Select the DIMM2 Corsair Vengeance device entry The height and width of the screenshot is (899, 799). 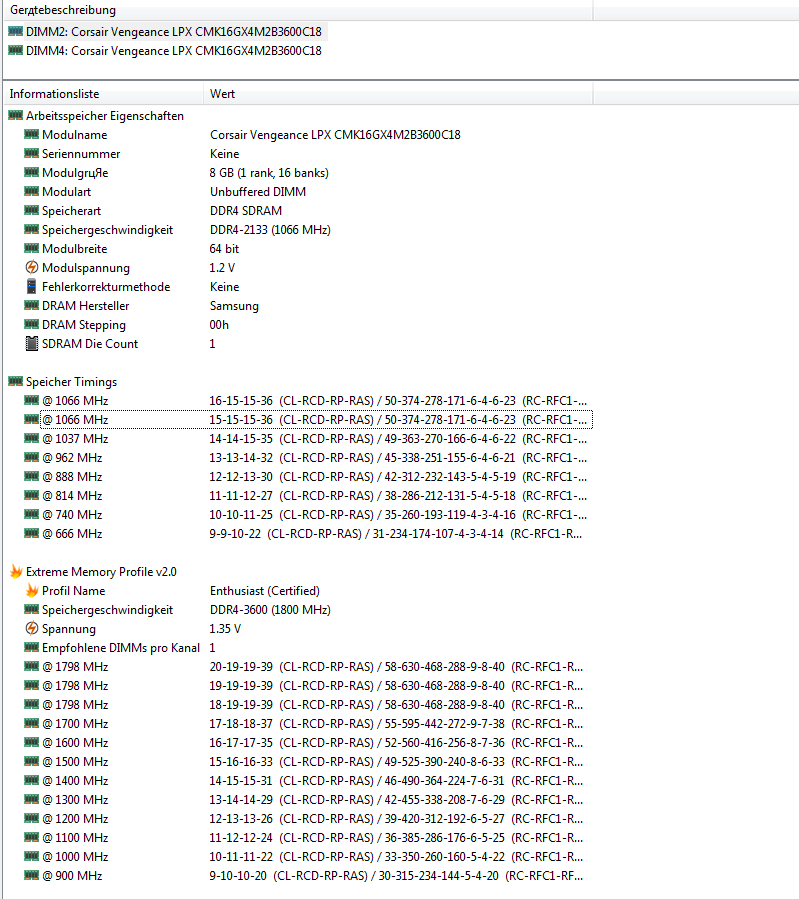(173, 32)
